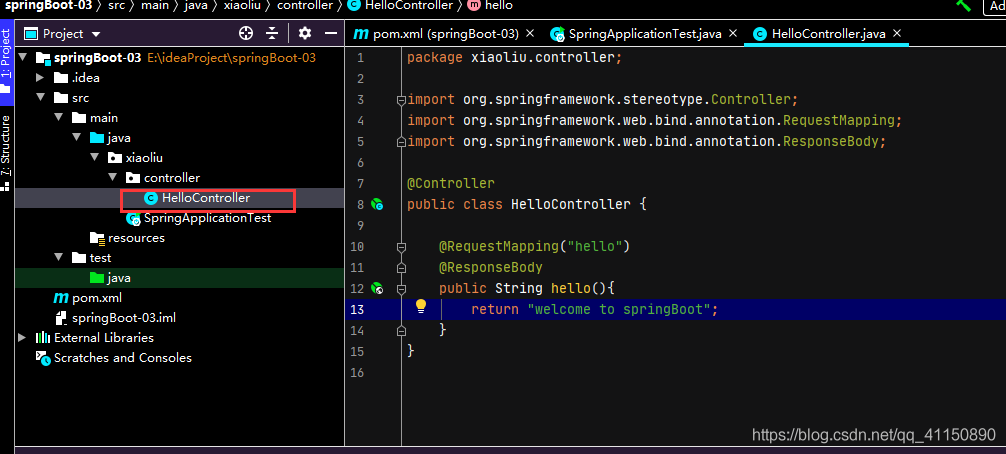Click the @RequestMapping("hello") annotation

click(x=534, y=246)
